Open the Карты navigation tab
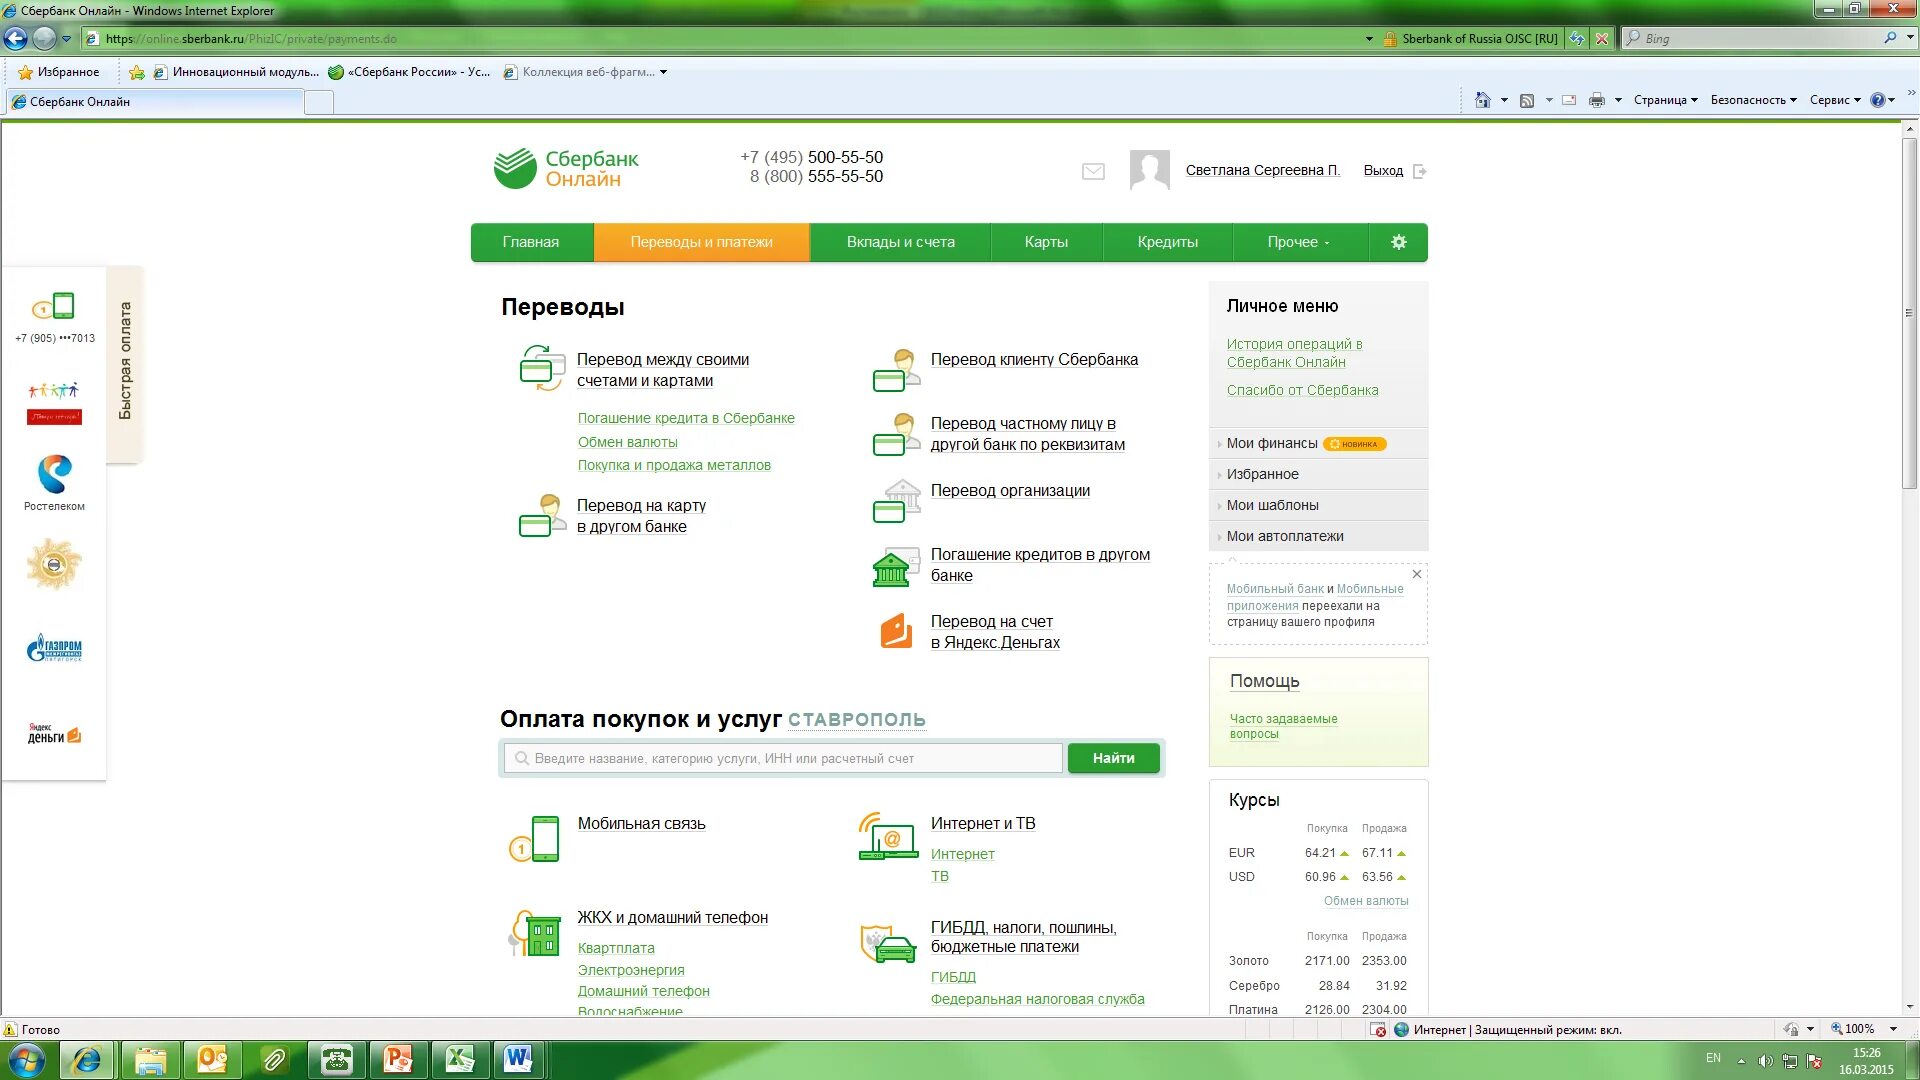Viewport: 1920px width, 1080px height. [x=1046, y=242]
